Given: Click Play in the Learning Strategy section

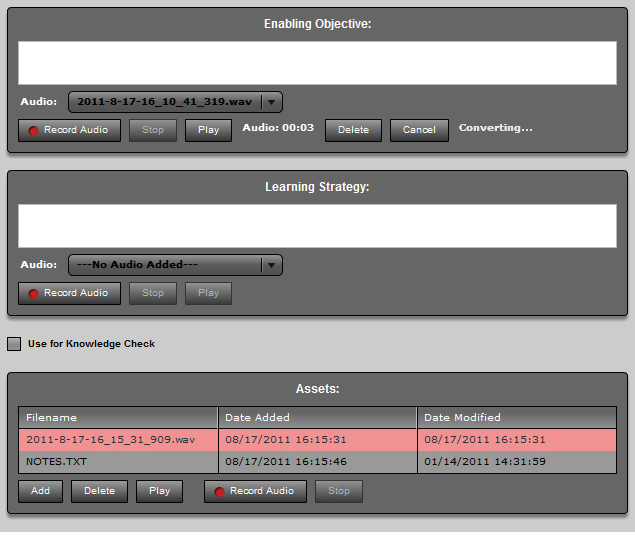Looking at the screenshot, I should coord(208,293).
